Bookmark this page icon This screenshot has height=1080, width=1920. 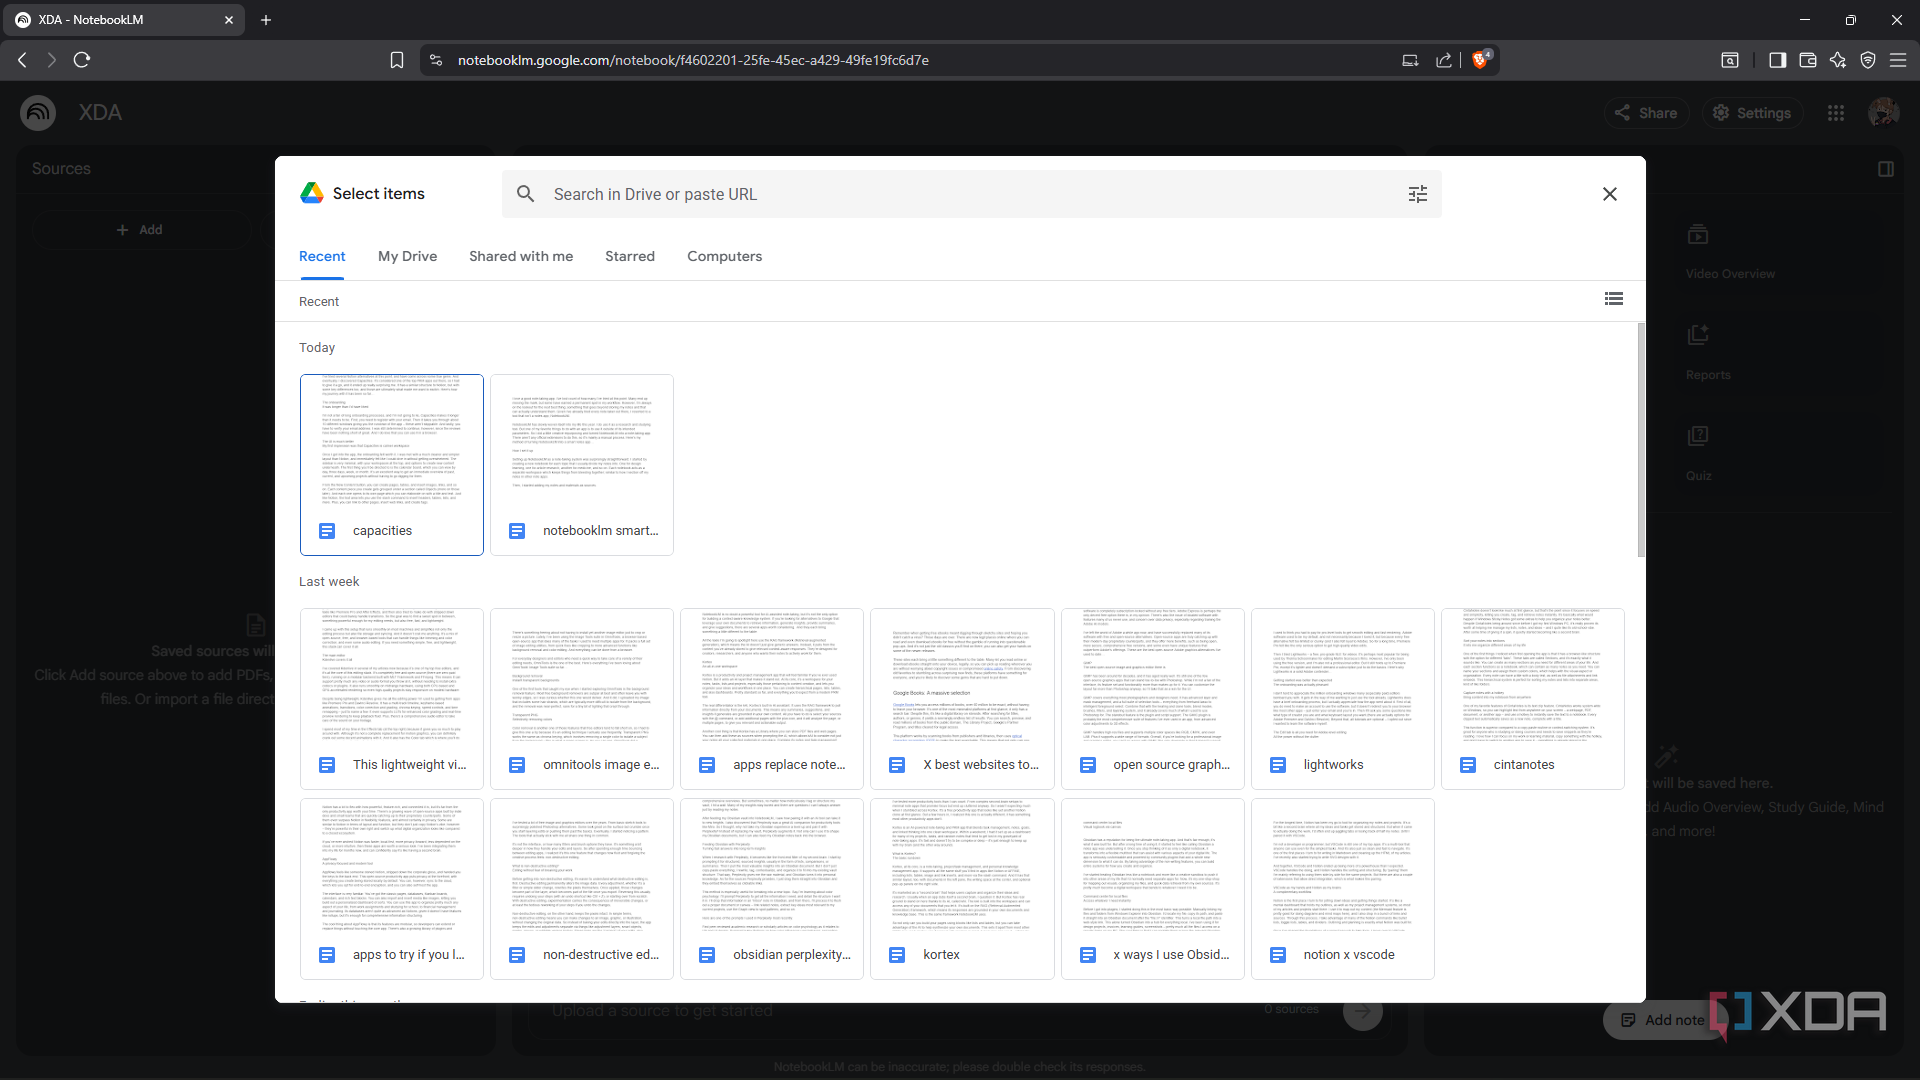[x=397, y=60]
